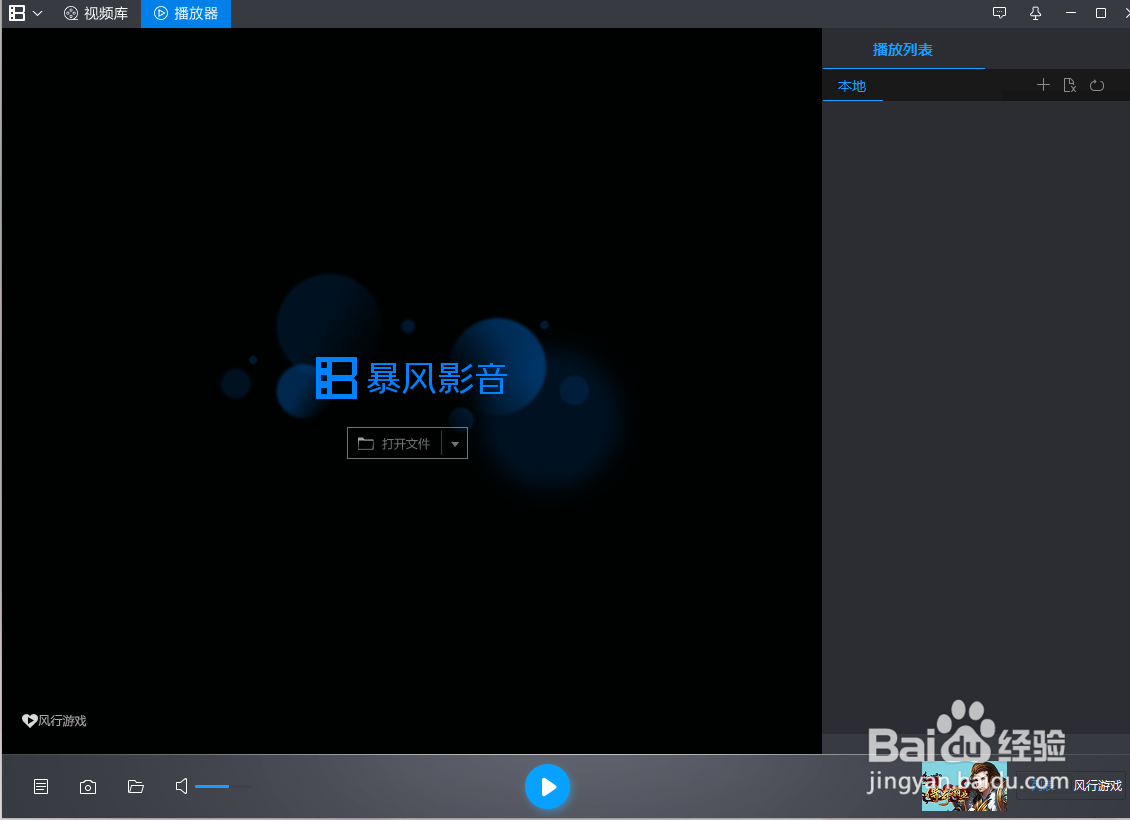Expand the 打开文件 dropdown arrow

(x=455, y=444)
